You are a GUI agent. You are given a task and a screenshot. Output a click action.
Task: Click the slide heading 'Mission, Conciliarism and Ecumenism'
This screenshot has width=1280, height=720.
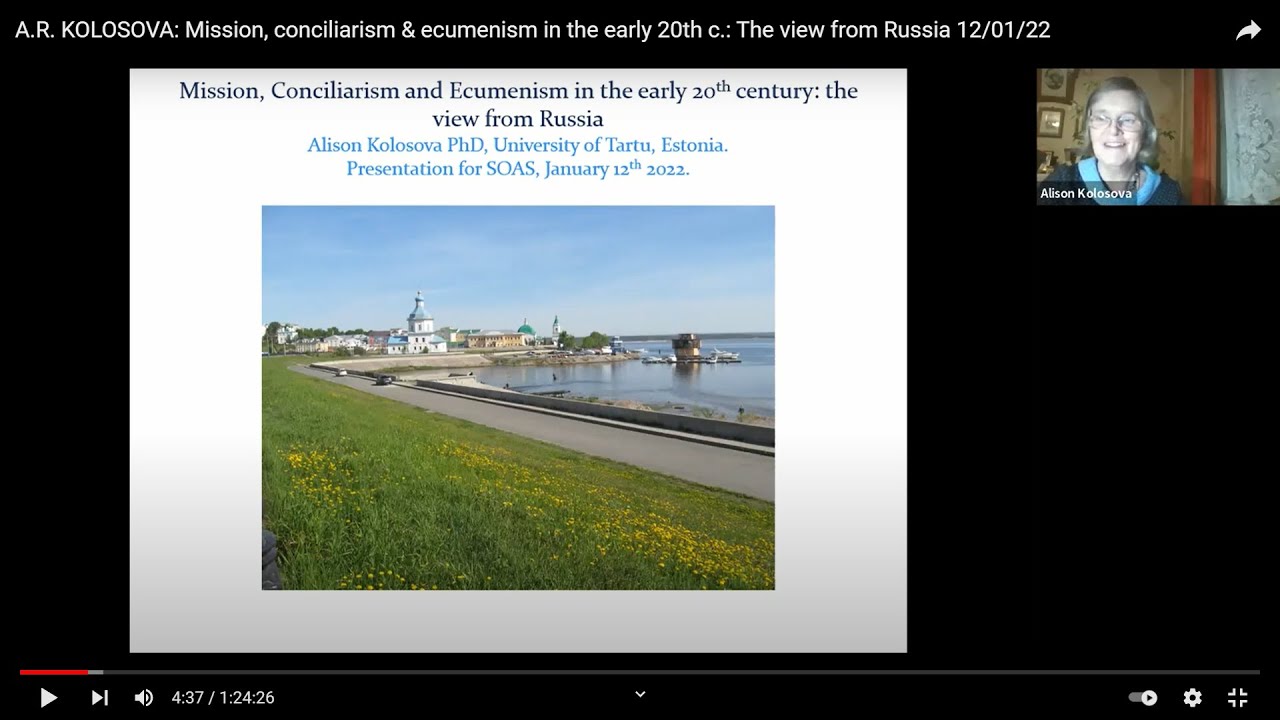518,104
